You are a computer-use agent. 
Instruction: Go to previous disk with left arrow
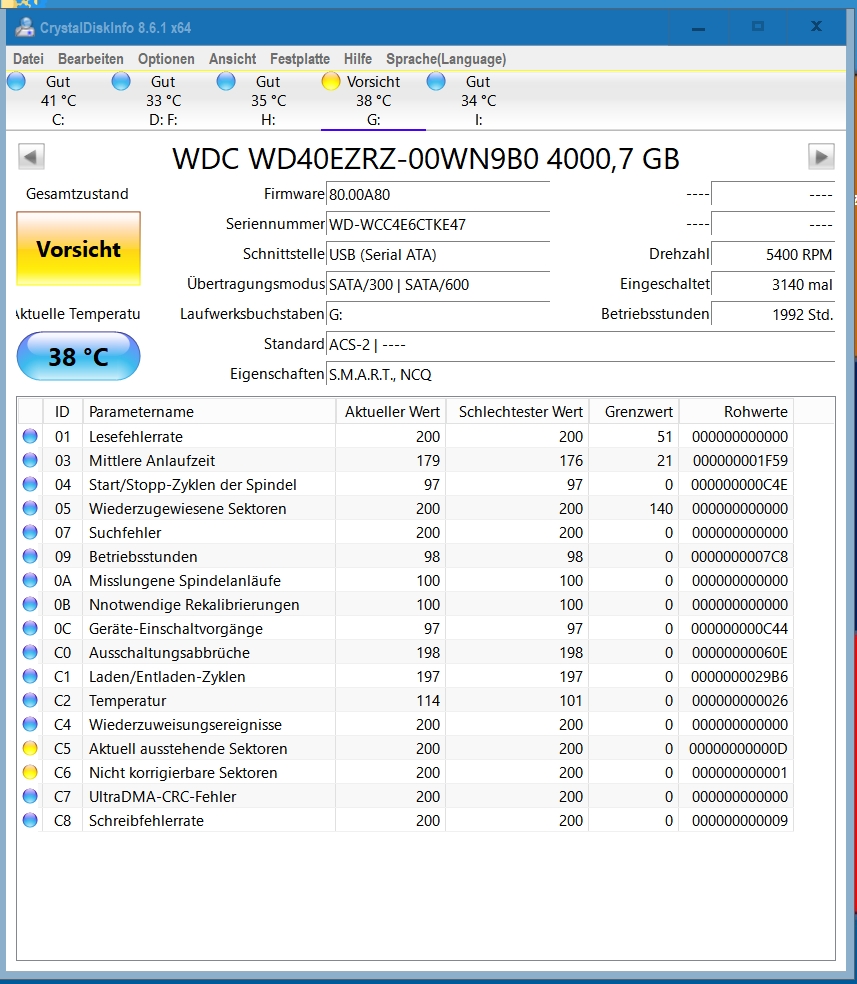coord(31,157)
